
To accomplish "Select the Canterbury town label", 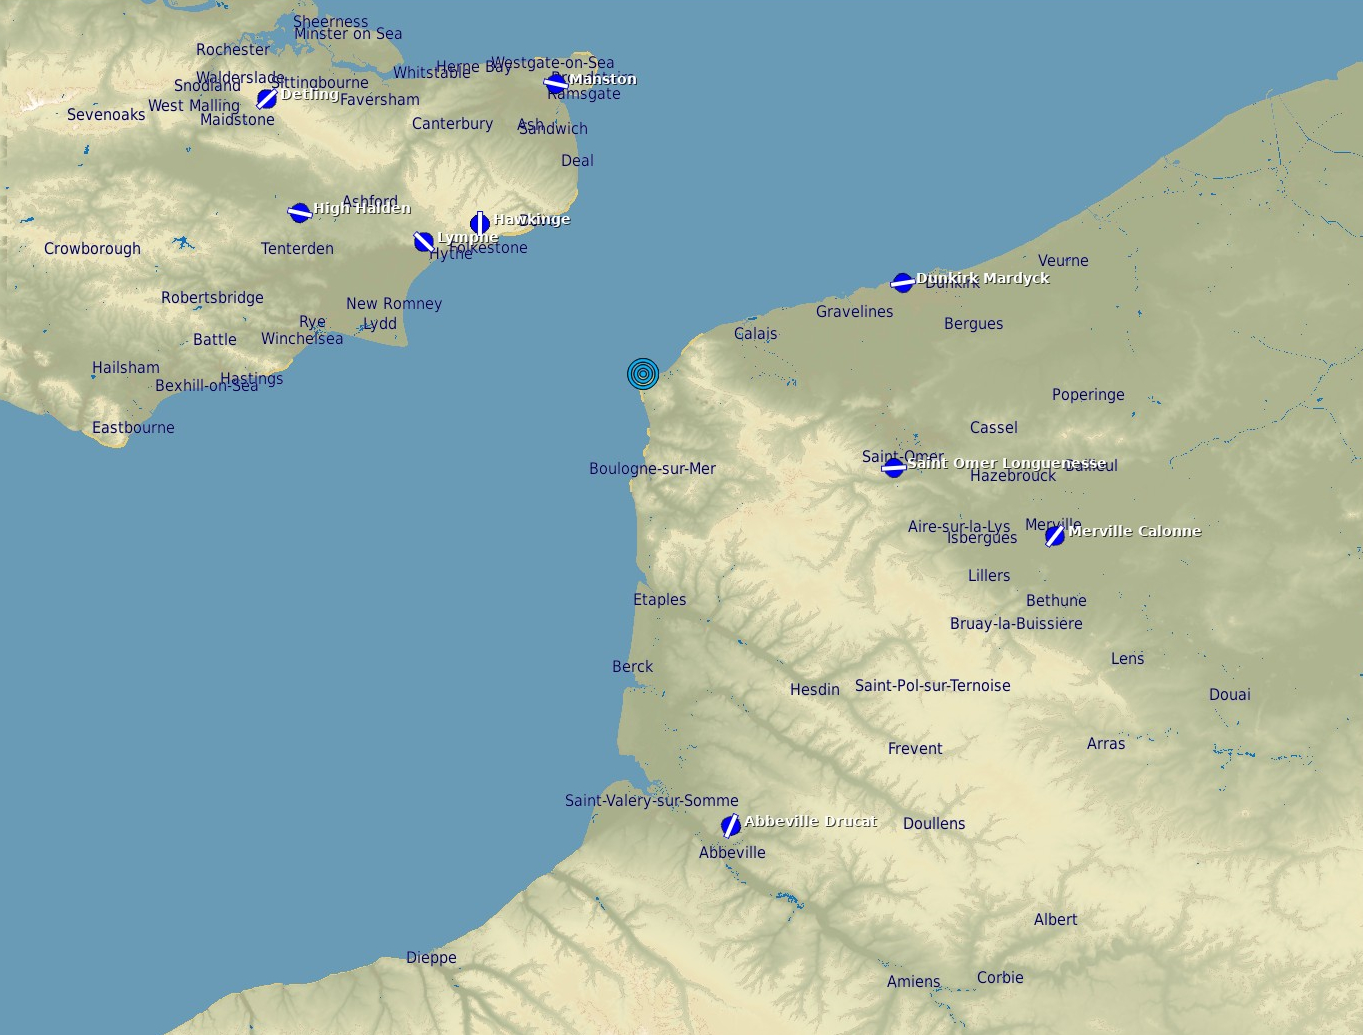I will click(452, 124).
